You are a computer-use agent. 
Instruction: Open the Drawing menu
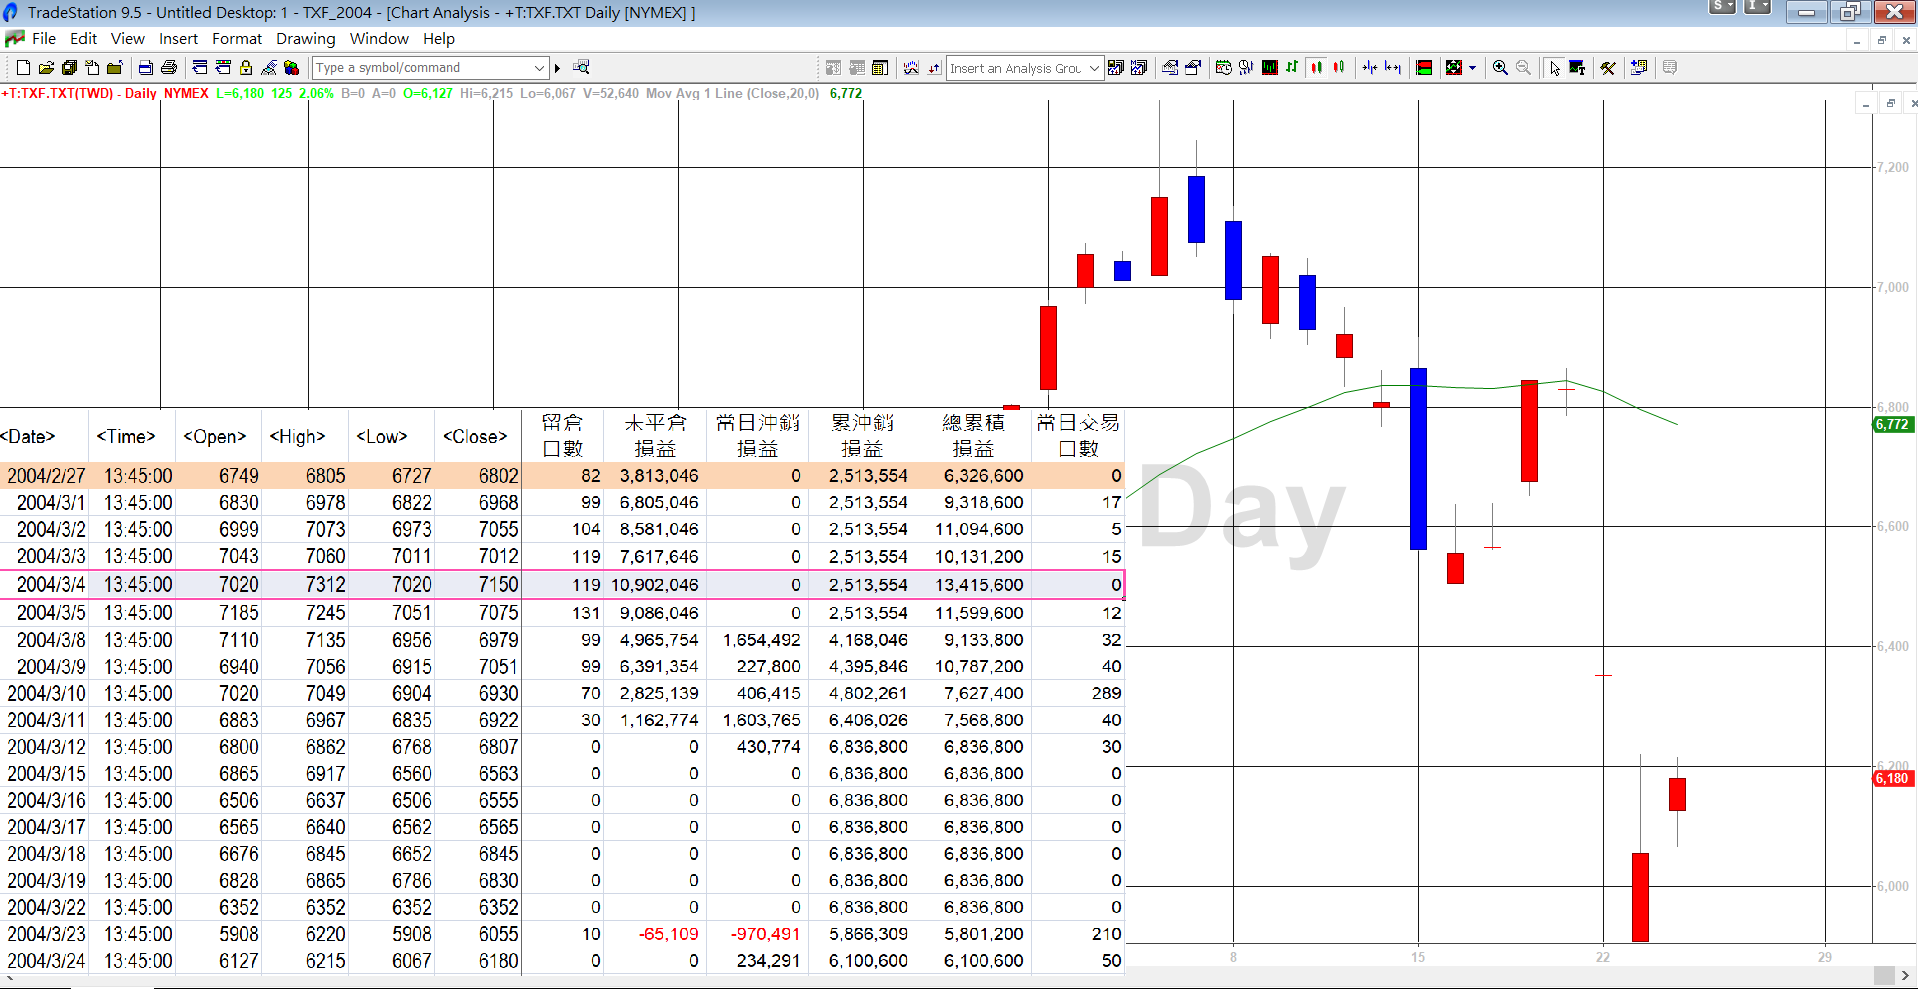click(305, 39)
